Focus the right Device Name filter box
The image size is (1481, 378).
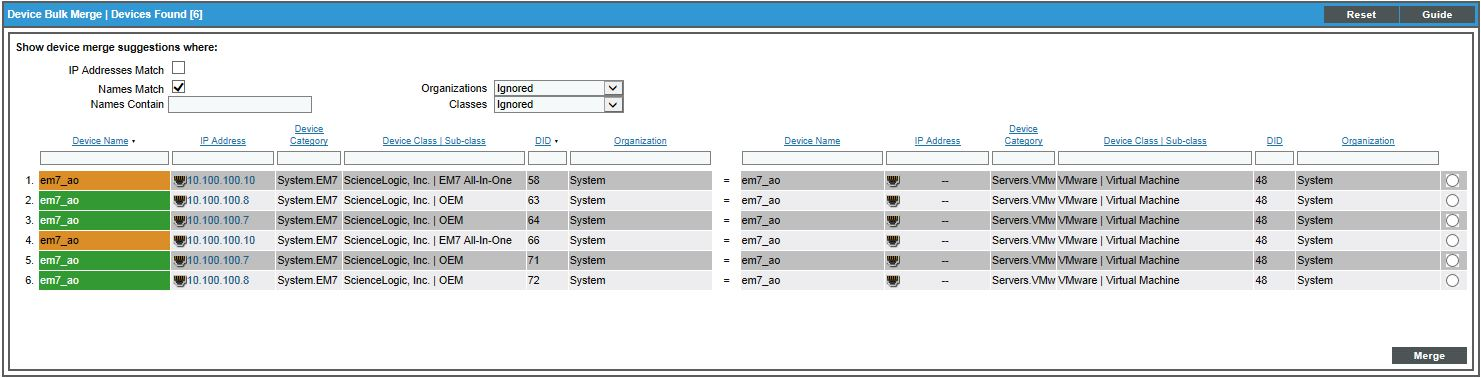coord(812,158)
